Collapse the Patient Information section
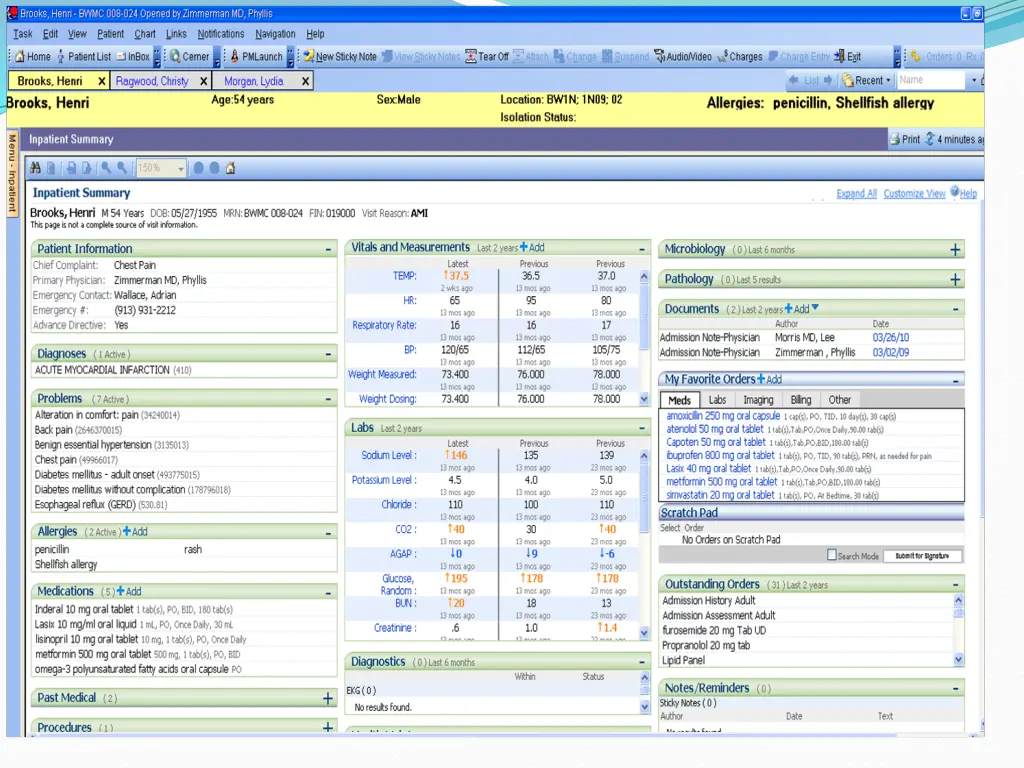 [328, 249]
